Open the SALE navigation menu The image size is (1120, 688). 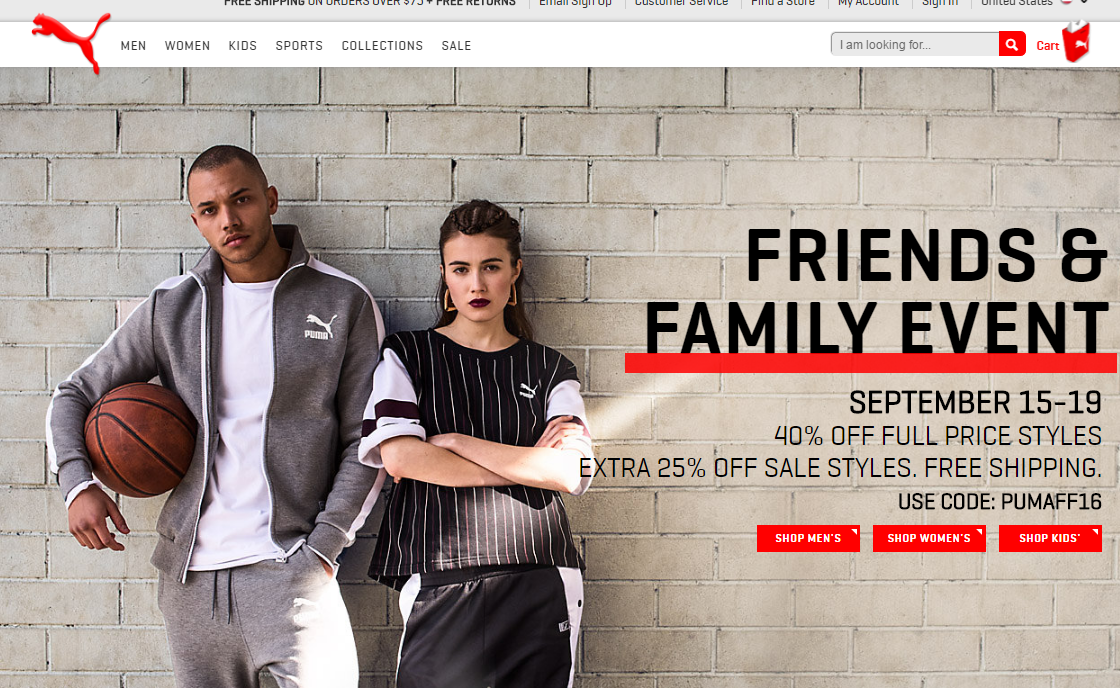(x=456, y=46)
